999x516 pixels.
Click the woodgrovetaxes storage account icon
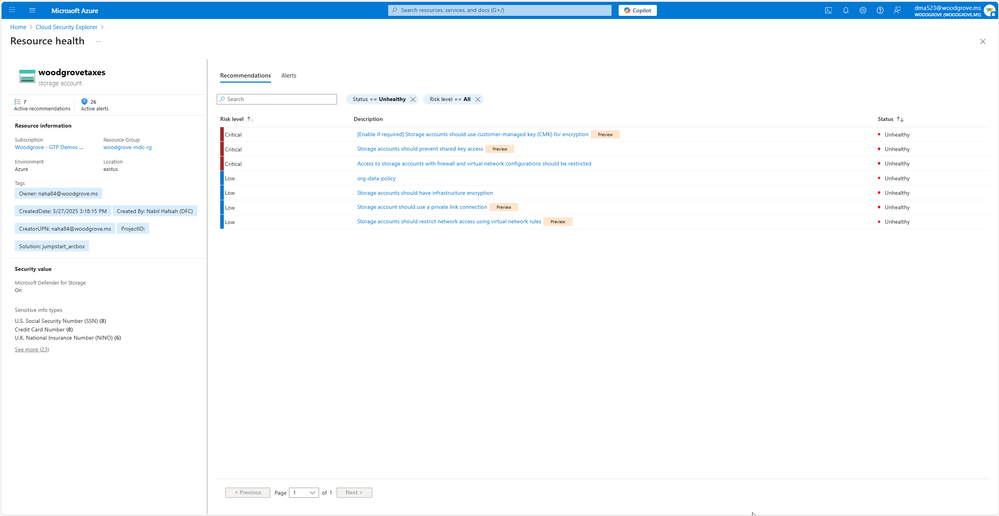click(27, 76)
